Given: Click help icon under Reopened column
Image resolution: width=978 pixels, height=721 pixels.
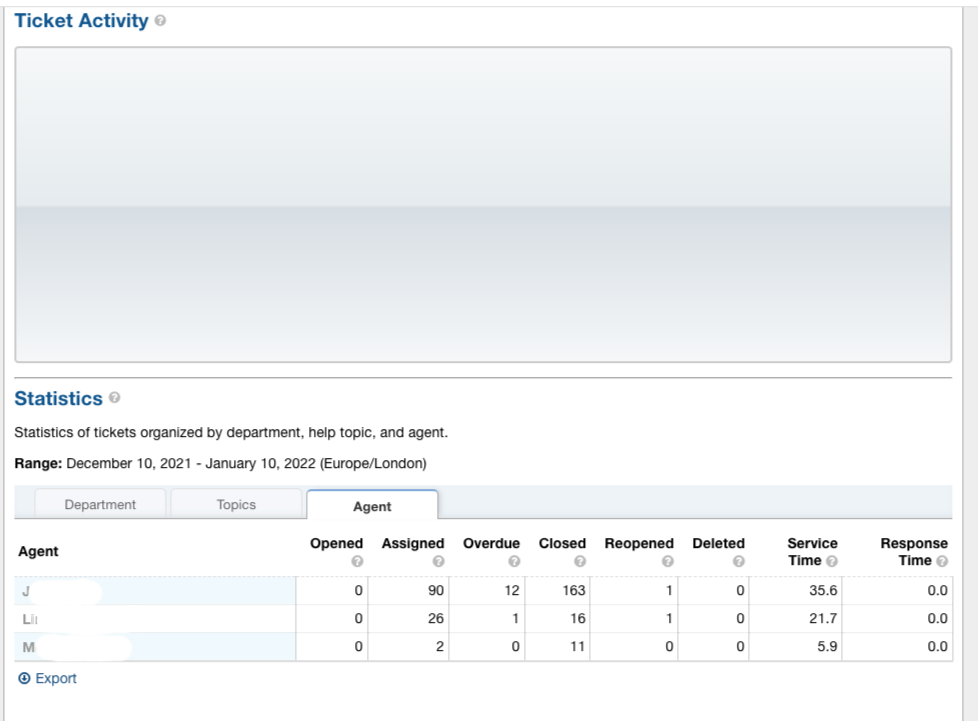Looking at the screenshot, I should coord(667,561).
